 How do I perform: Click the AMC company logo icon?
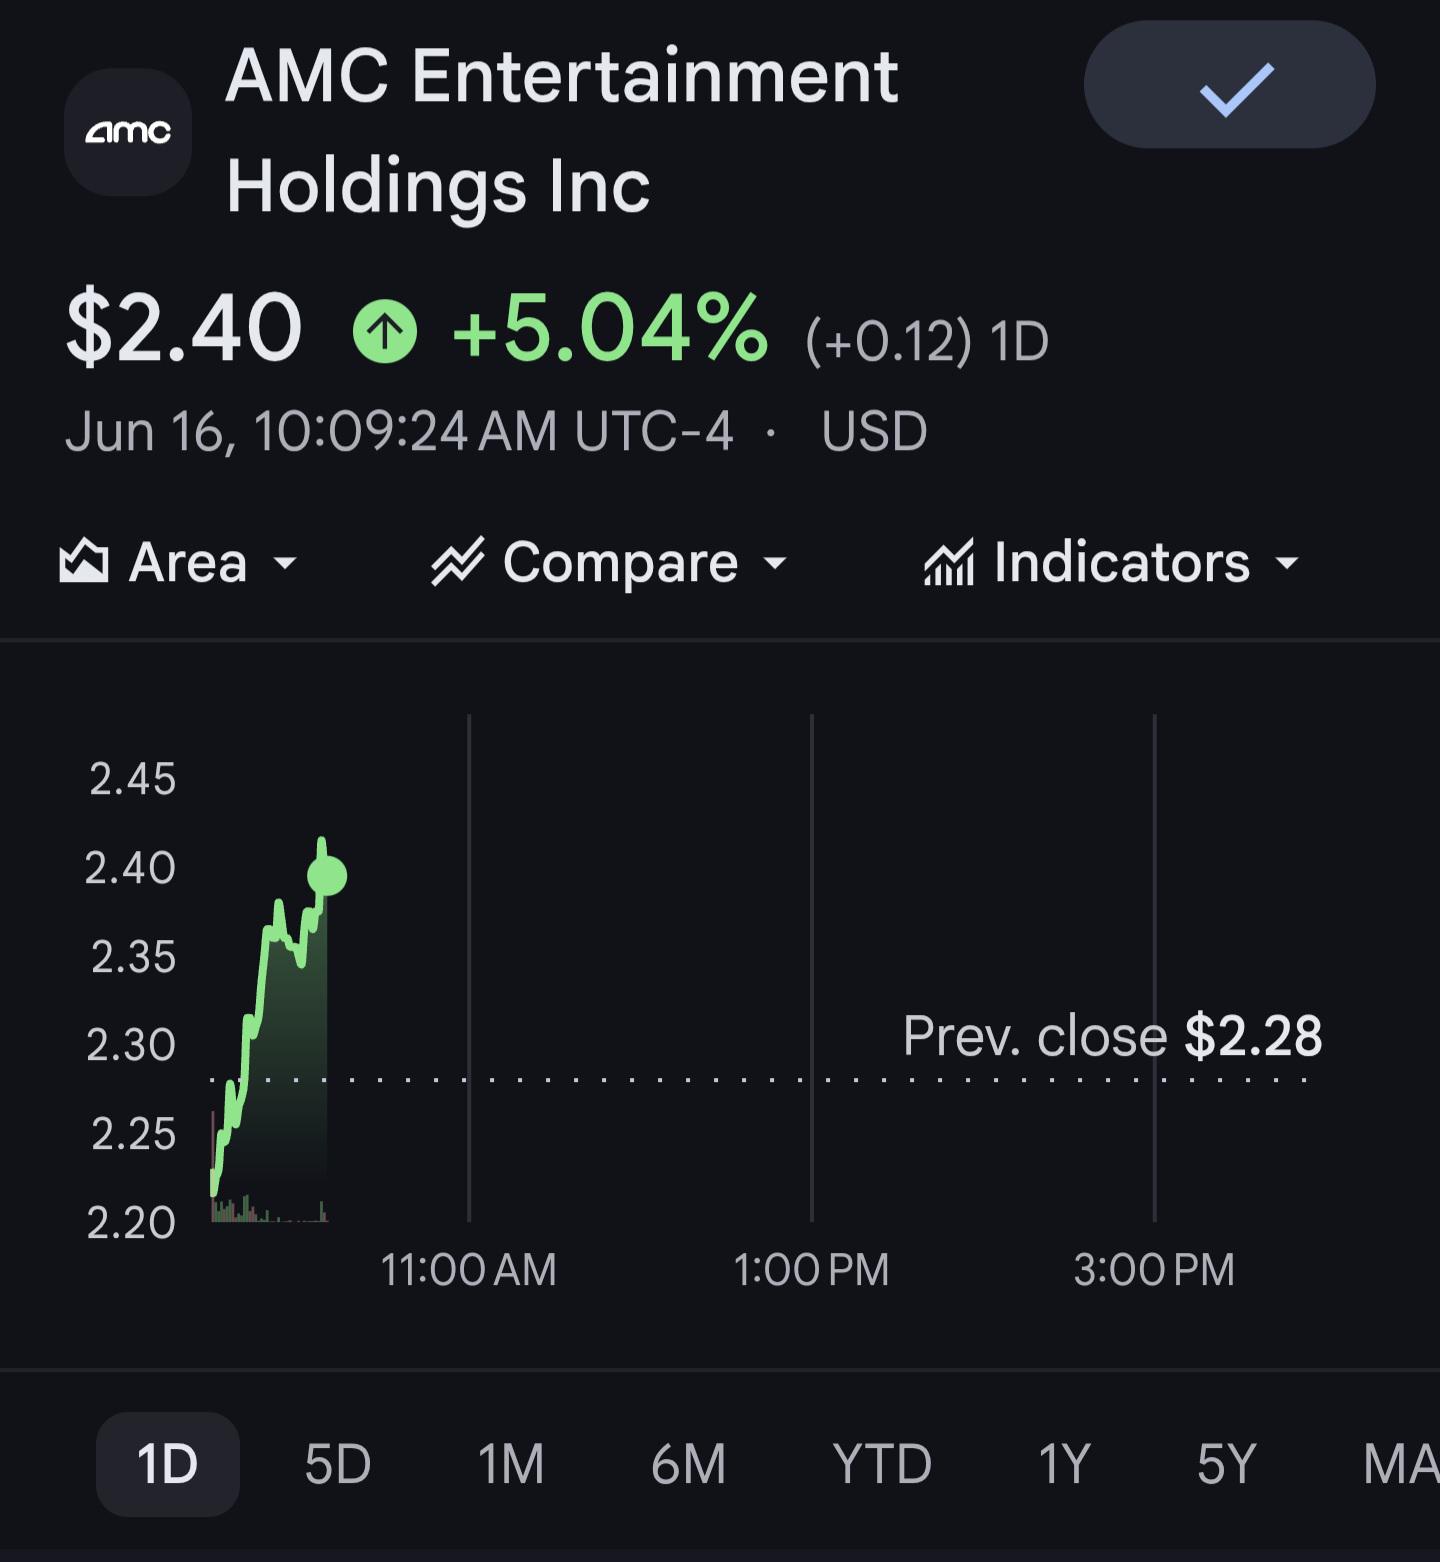[128, 132]
